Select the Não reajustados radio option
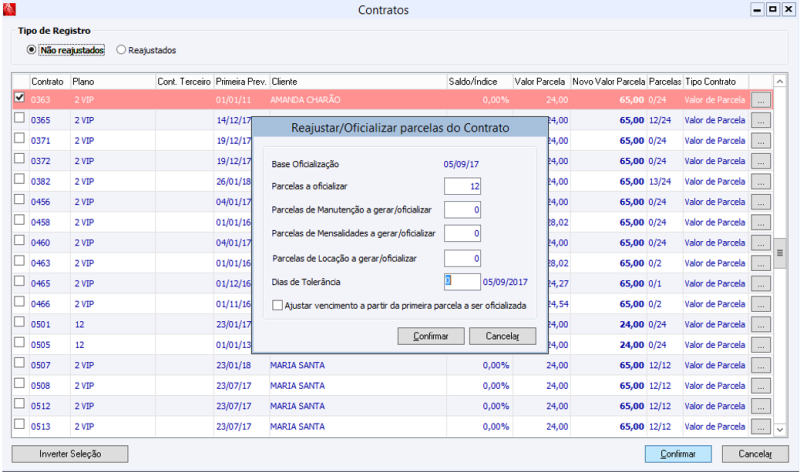 pyautogui.click(x=32, y=49)
